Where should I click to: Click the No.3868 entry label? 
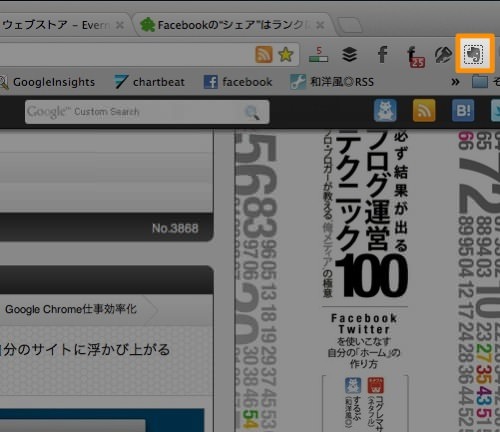175,229
